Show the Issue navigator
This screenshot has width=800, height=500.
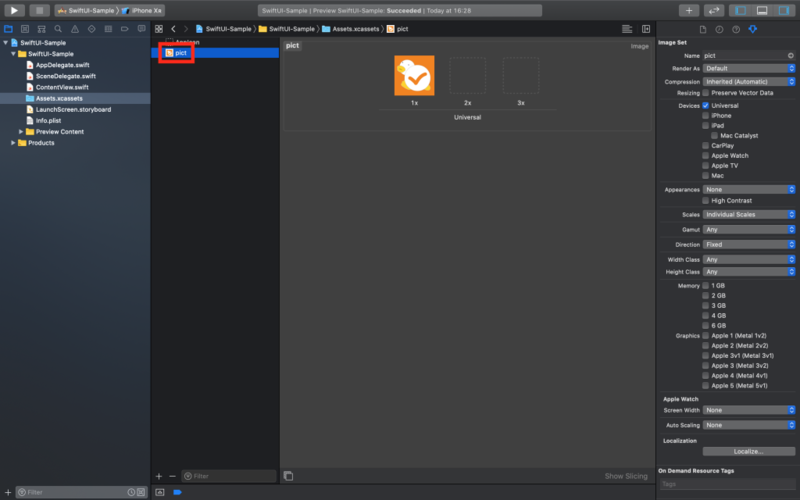pyautogui.click(x=75, y=29)
